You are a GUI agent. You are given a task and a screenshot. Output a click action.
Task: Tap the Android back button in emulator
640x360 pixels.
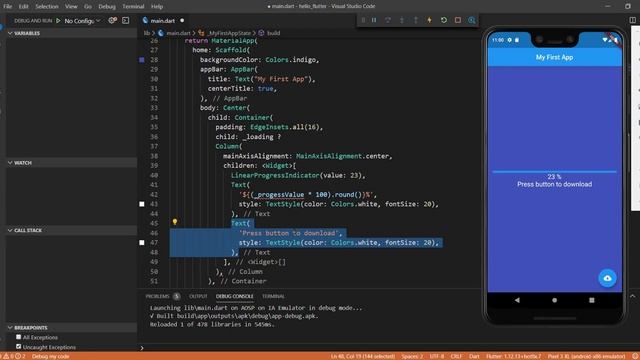[x=517, y=300]
